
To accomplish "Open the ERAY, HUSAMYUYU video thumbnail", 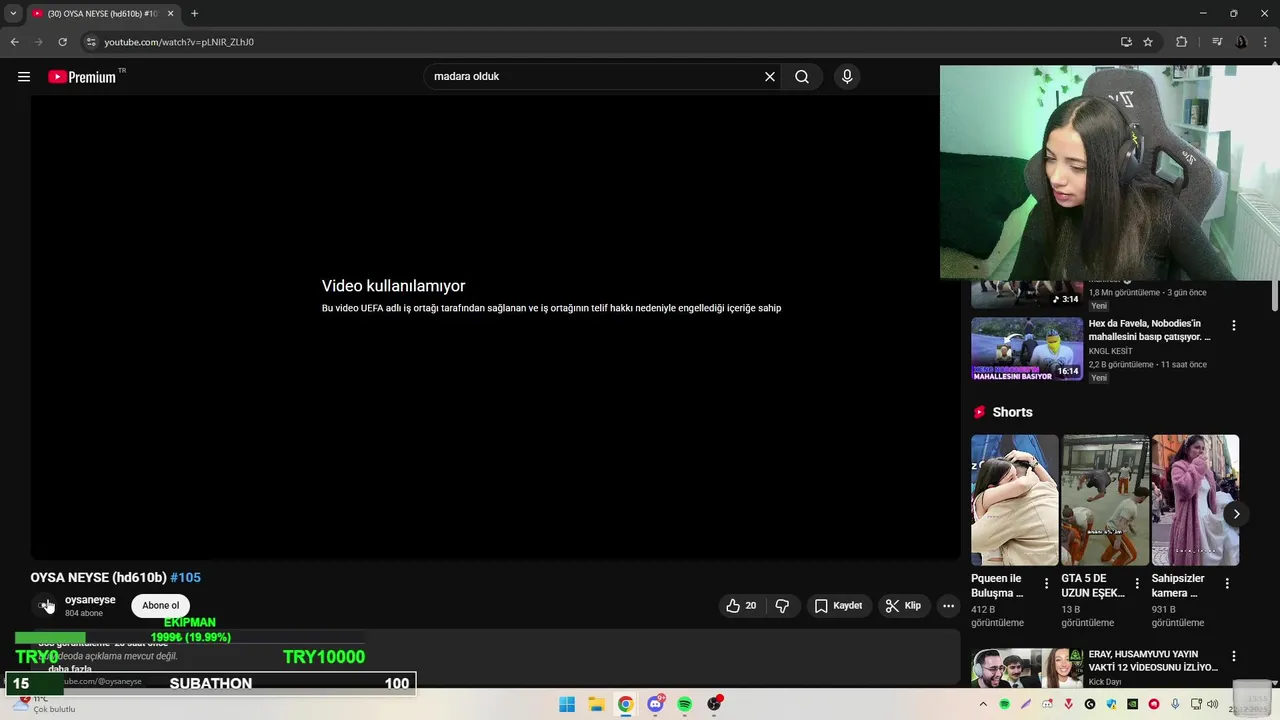I will [x=1027, y=668].
